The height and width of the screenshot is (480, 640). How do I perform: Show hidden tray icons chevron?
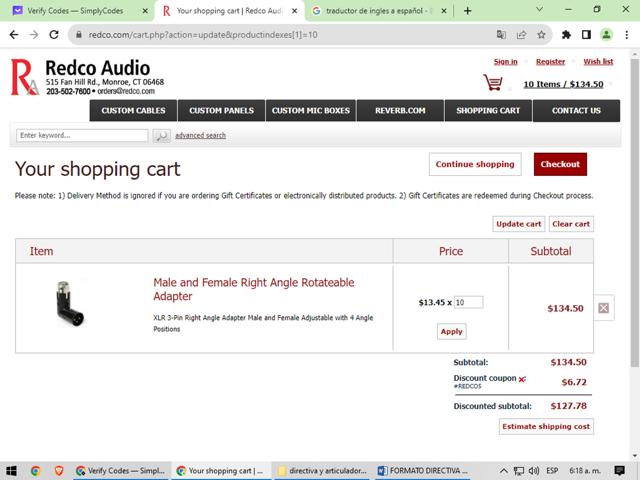point(504,471)
